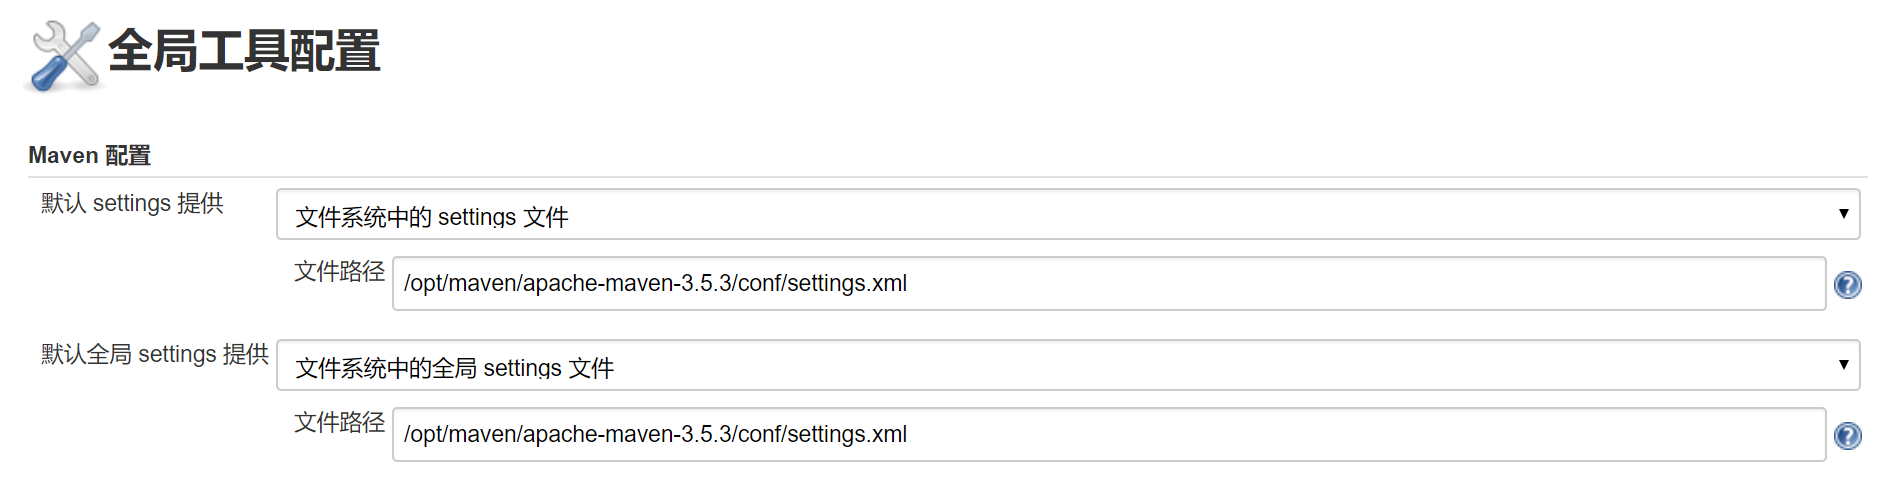Click the 全局工具配置 page title

pos(244,51)
